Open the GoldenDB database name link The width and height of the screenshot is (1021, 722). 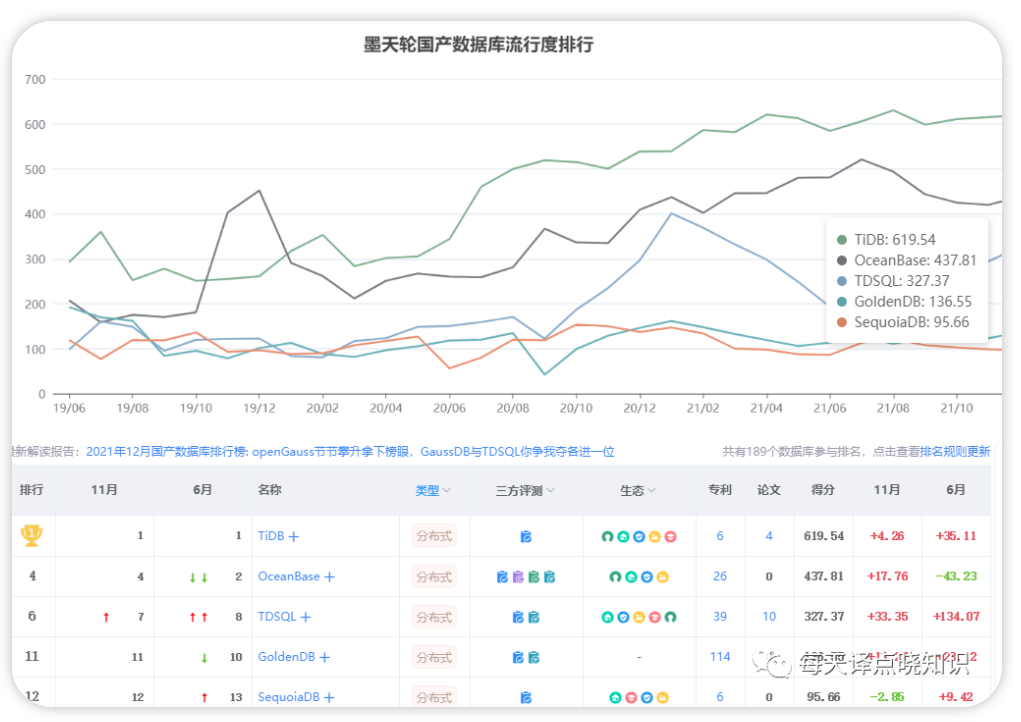click(x=287, y=657)
